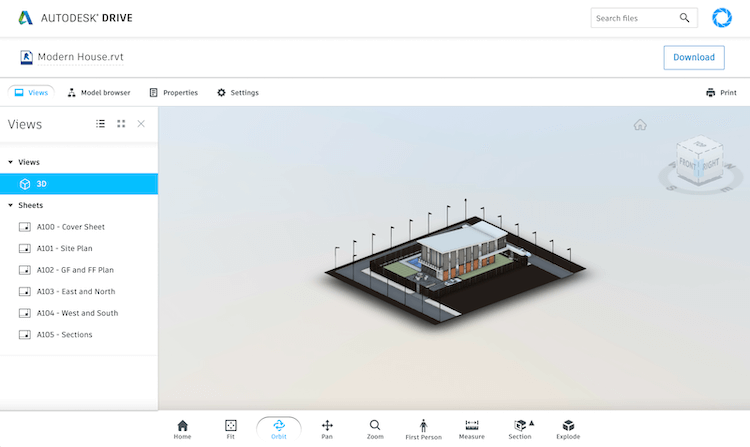The width and height of the screenshot is (750, 447).
Task: Click the TOP face of the view cube
Action: click(700, 143)
